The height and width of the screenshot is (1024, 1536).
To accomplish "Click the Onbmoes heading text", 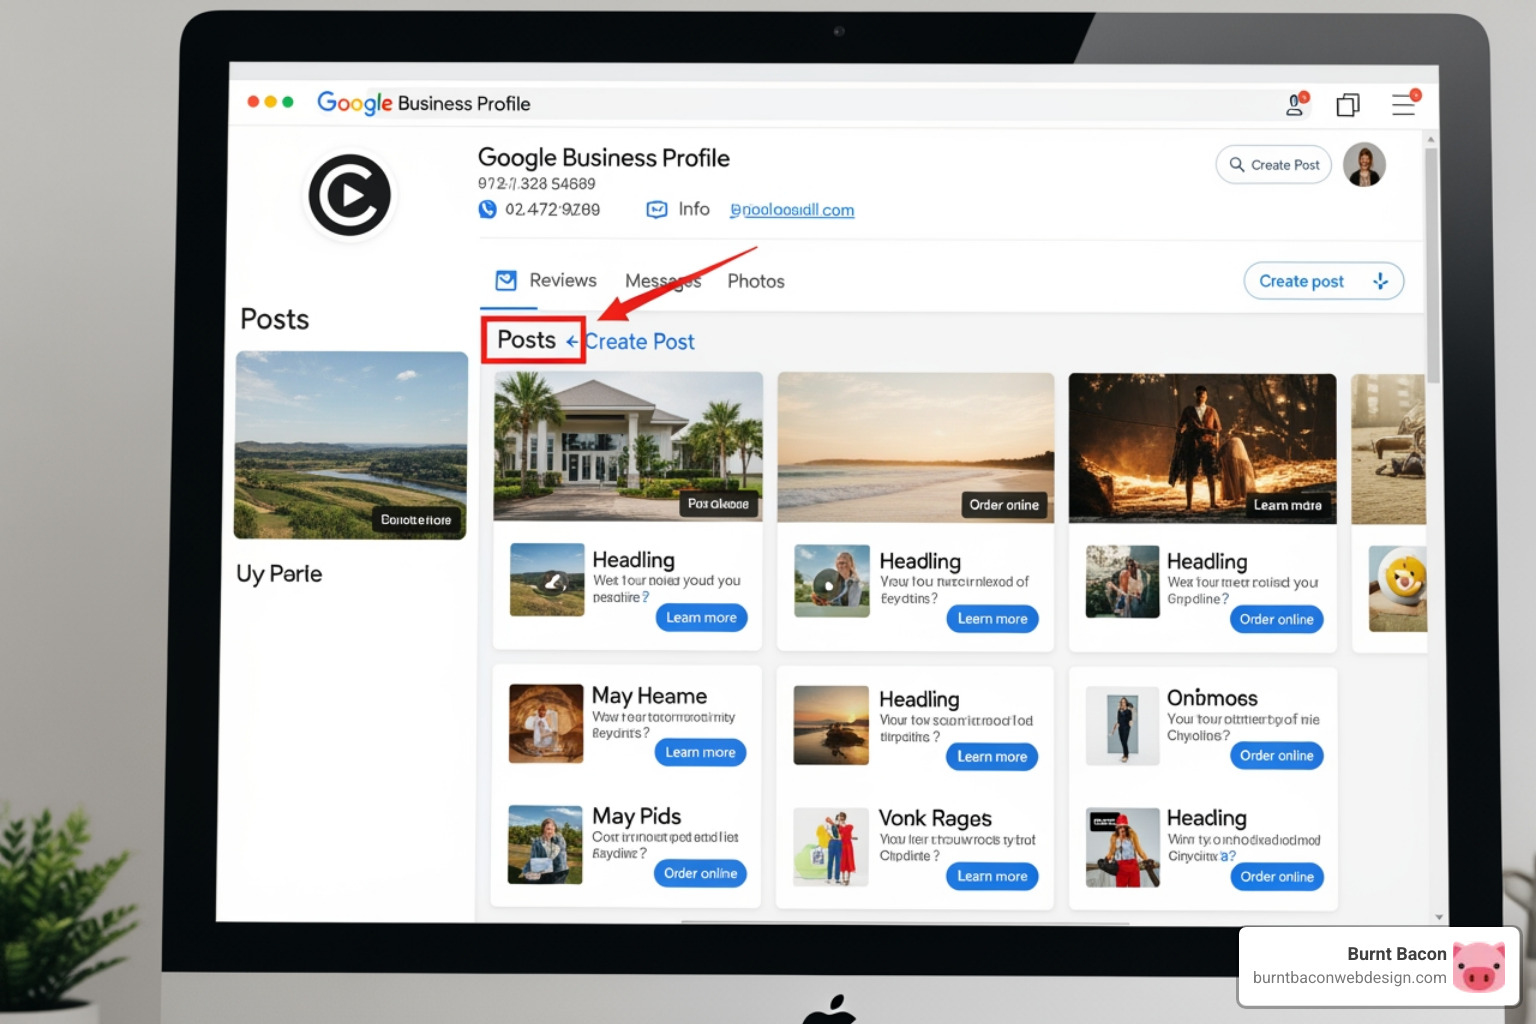I will (1212, 697).
